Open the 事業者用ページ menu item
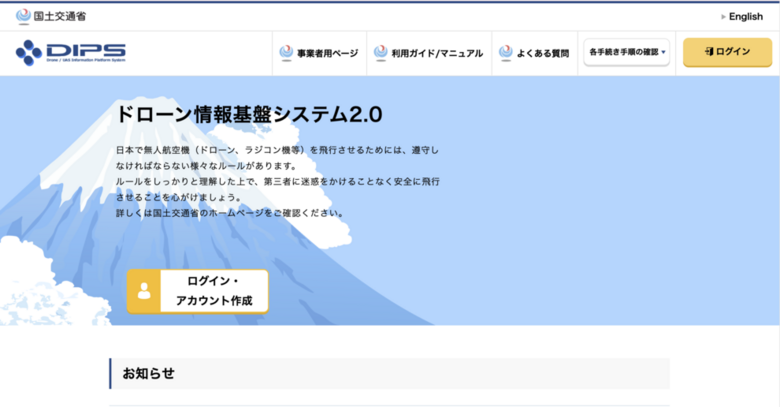Screen dimensions: 780x407 (327, 53)
